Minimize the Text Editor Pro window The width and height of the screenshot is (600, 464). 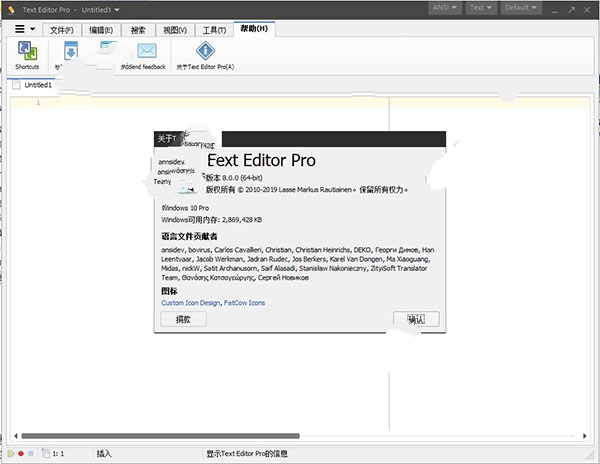coord(555,10)
